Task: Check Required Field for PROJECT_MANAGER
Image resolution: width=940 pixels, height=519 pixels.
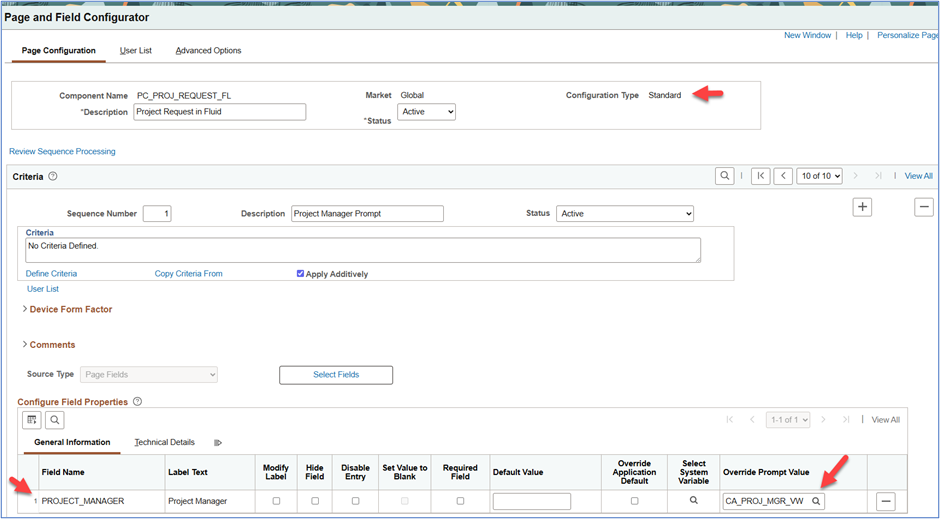Action: coord(460,501)
